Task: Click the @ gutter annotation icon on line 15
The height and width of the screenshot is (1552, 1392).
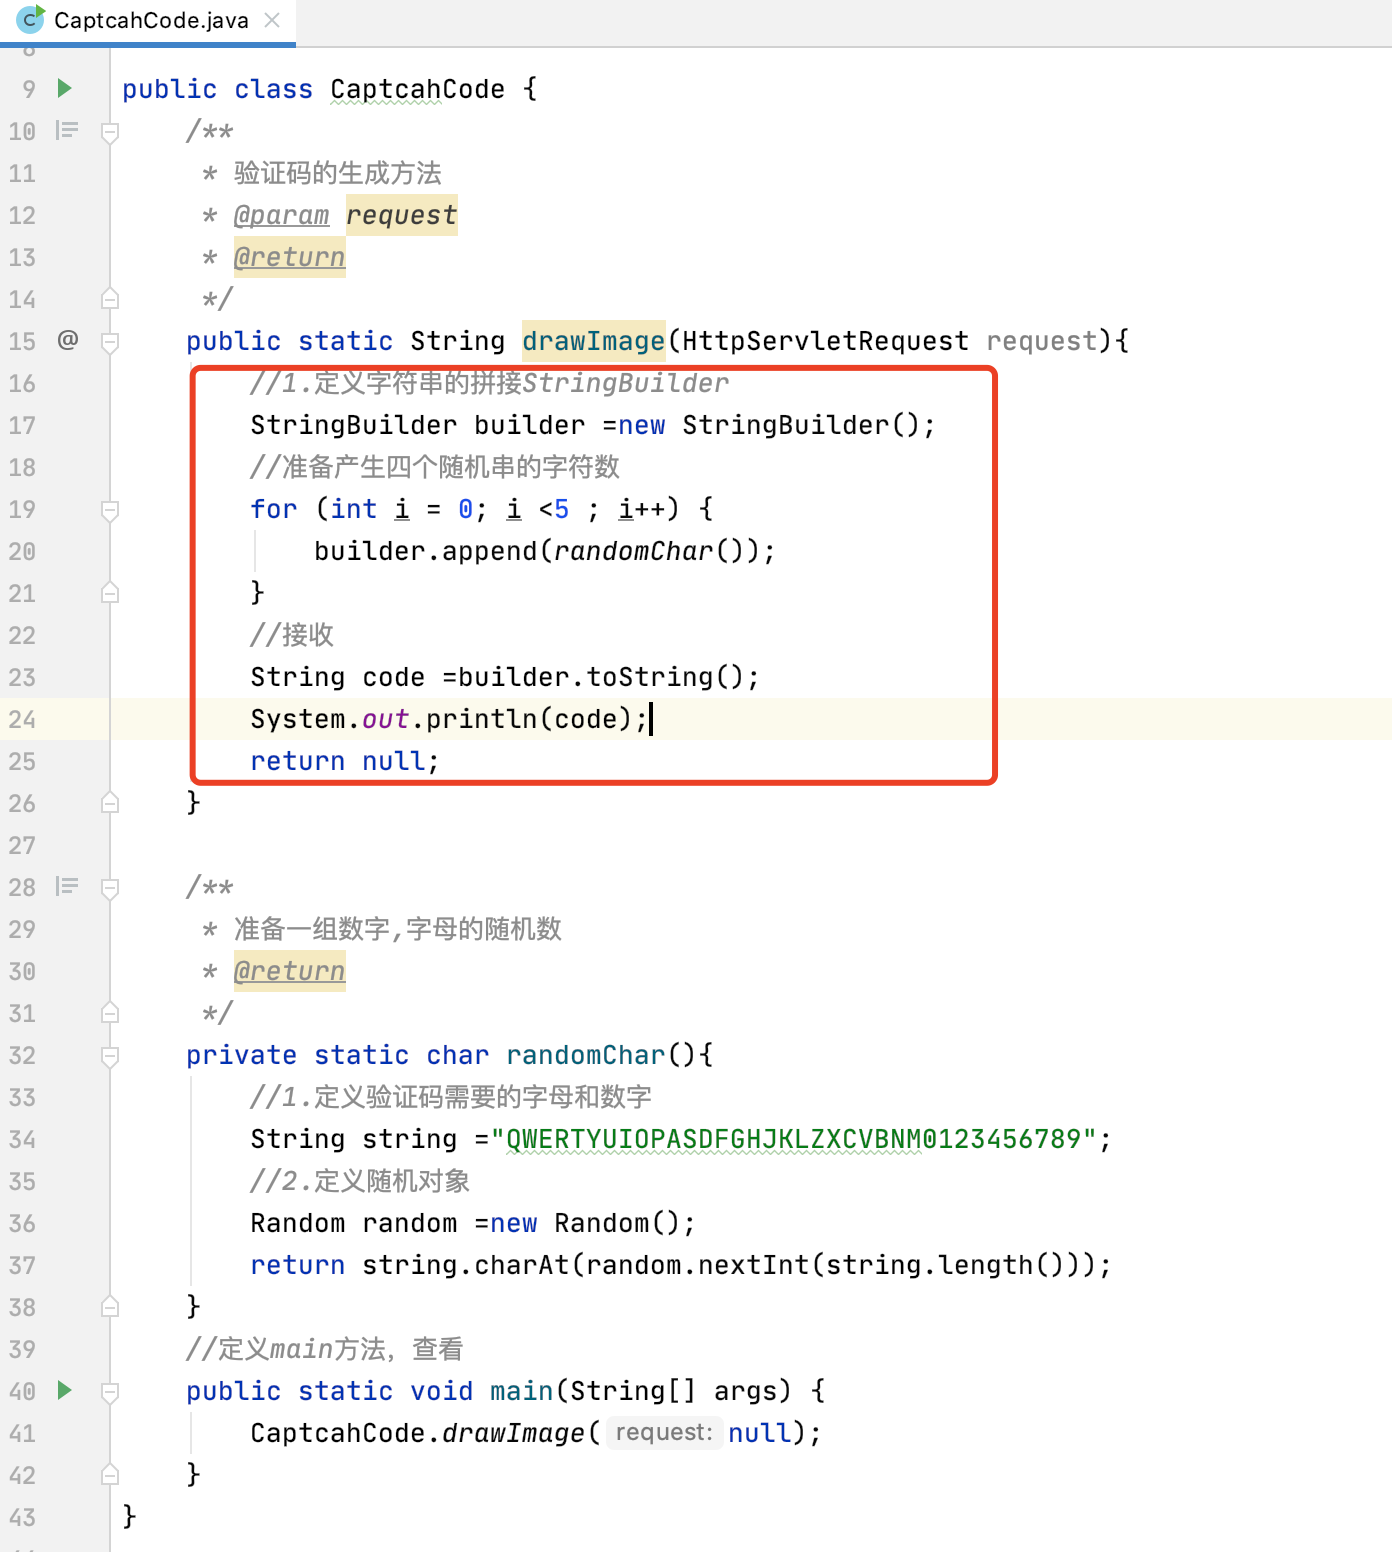Action: [x=67, y=340]
